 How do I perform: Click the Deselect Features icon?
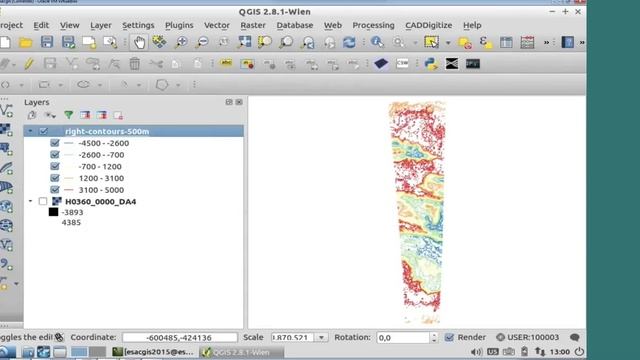coord(464,42)
